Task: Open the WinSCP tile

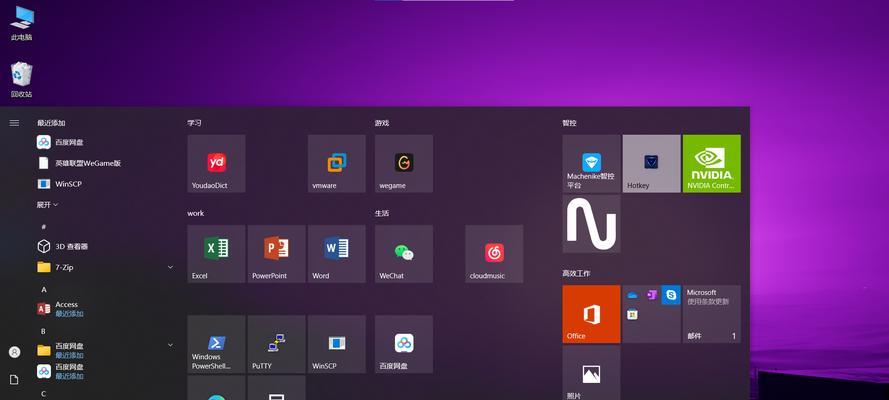Action: (x=336, y=344)
